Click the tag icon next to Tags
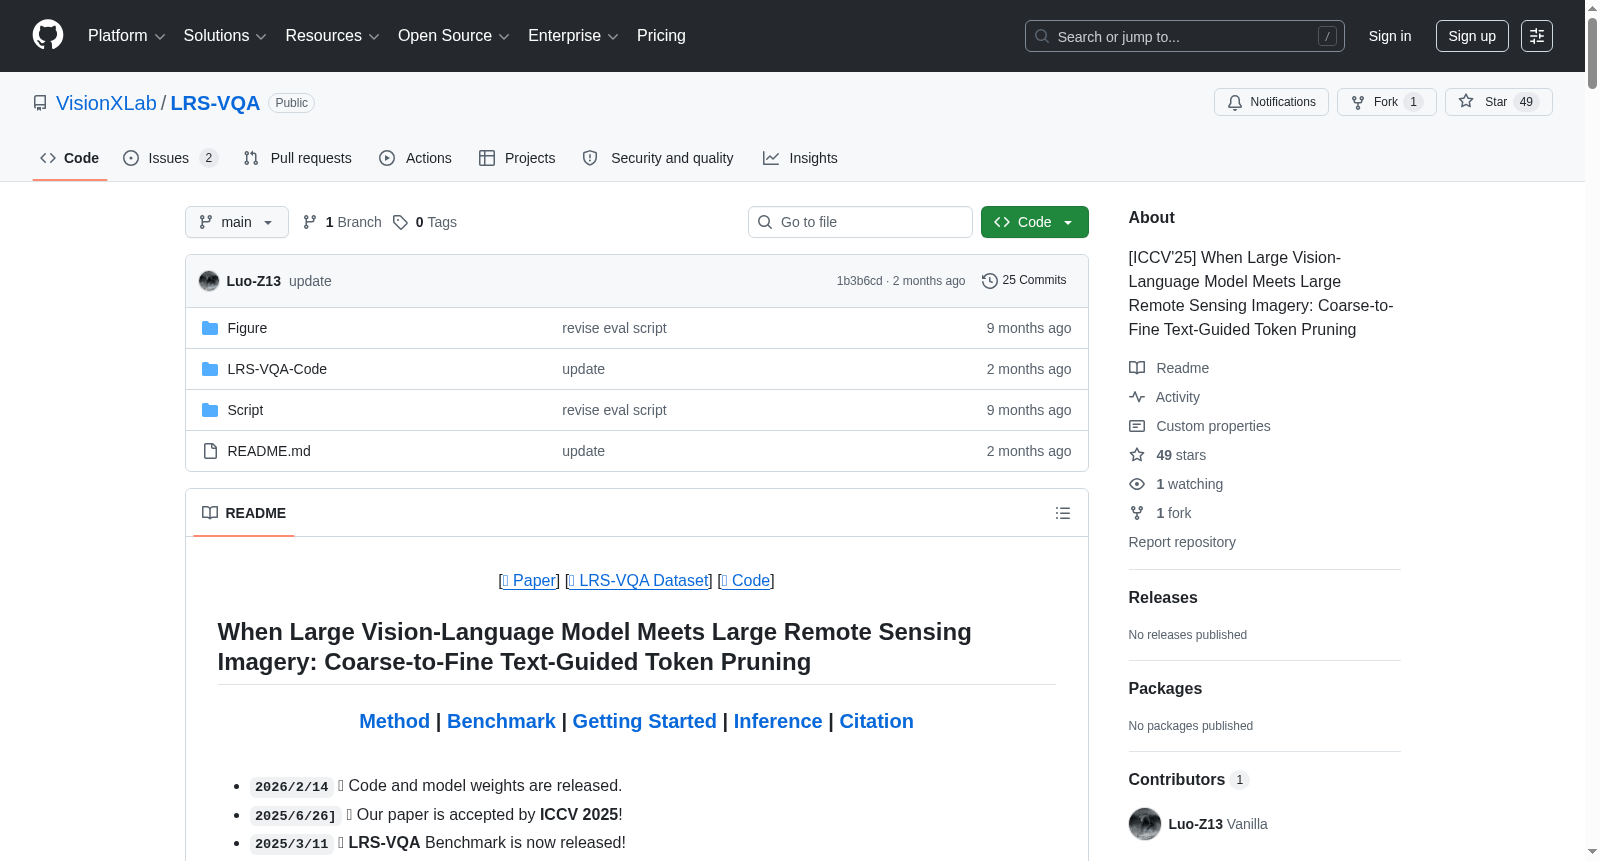This screenshot has width=1600, height=861. 400,222
